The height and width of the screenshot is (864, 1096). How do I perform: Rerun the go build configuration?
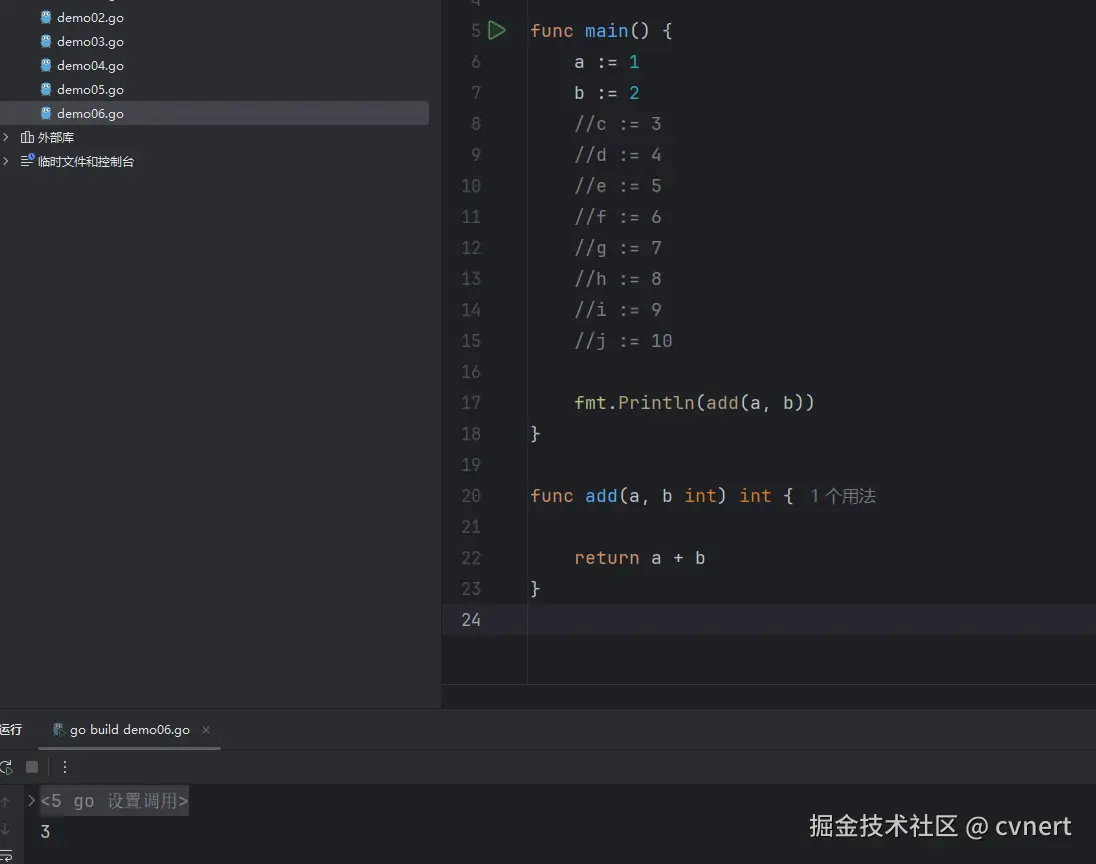coord(6,767)
